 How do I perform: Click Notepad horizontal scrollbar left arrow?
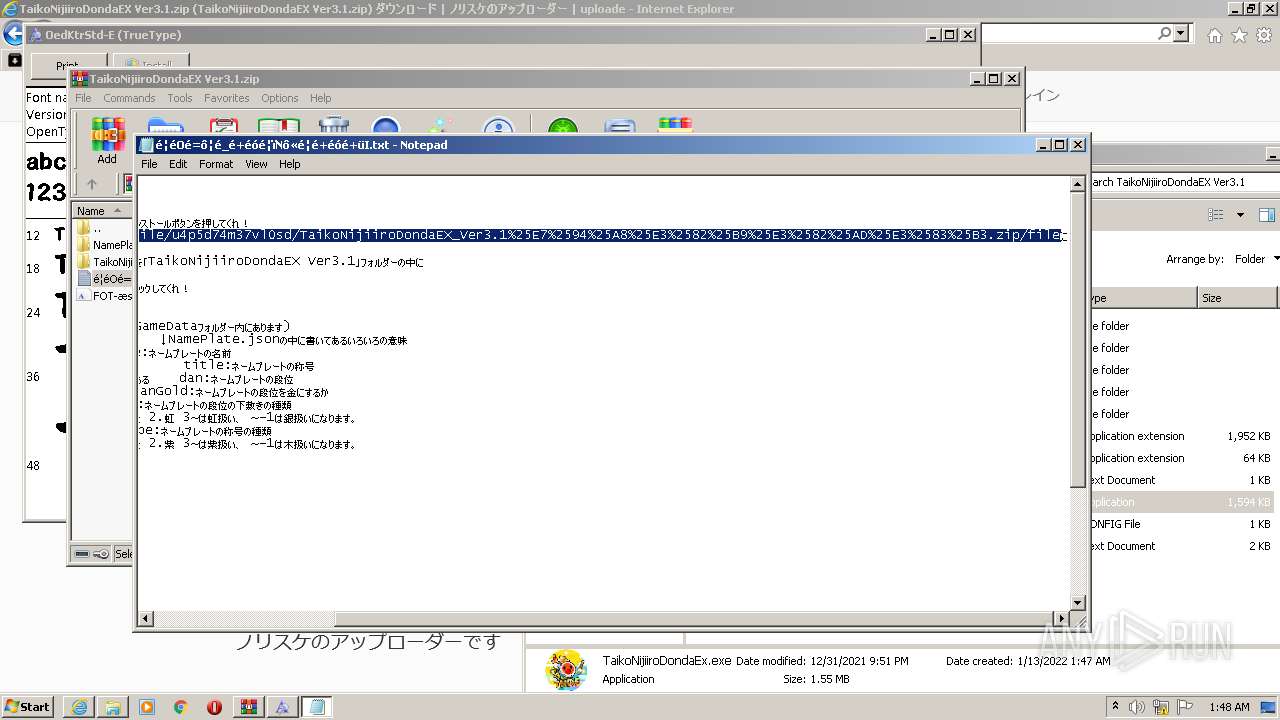coord(146,619)
